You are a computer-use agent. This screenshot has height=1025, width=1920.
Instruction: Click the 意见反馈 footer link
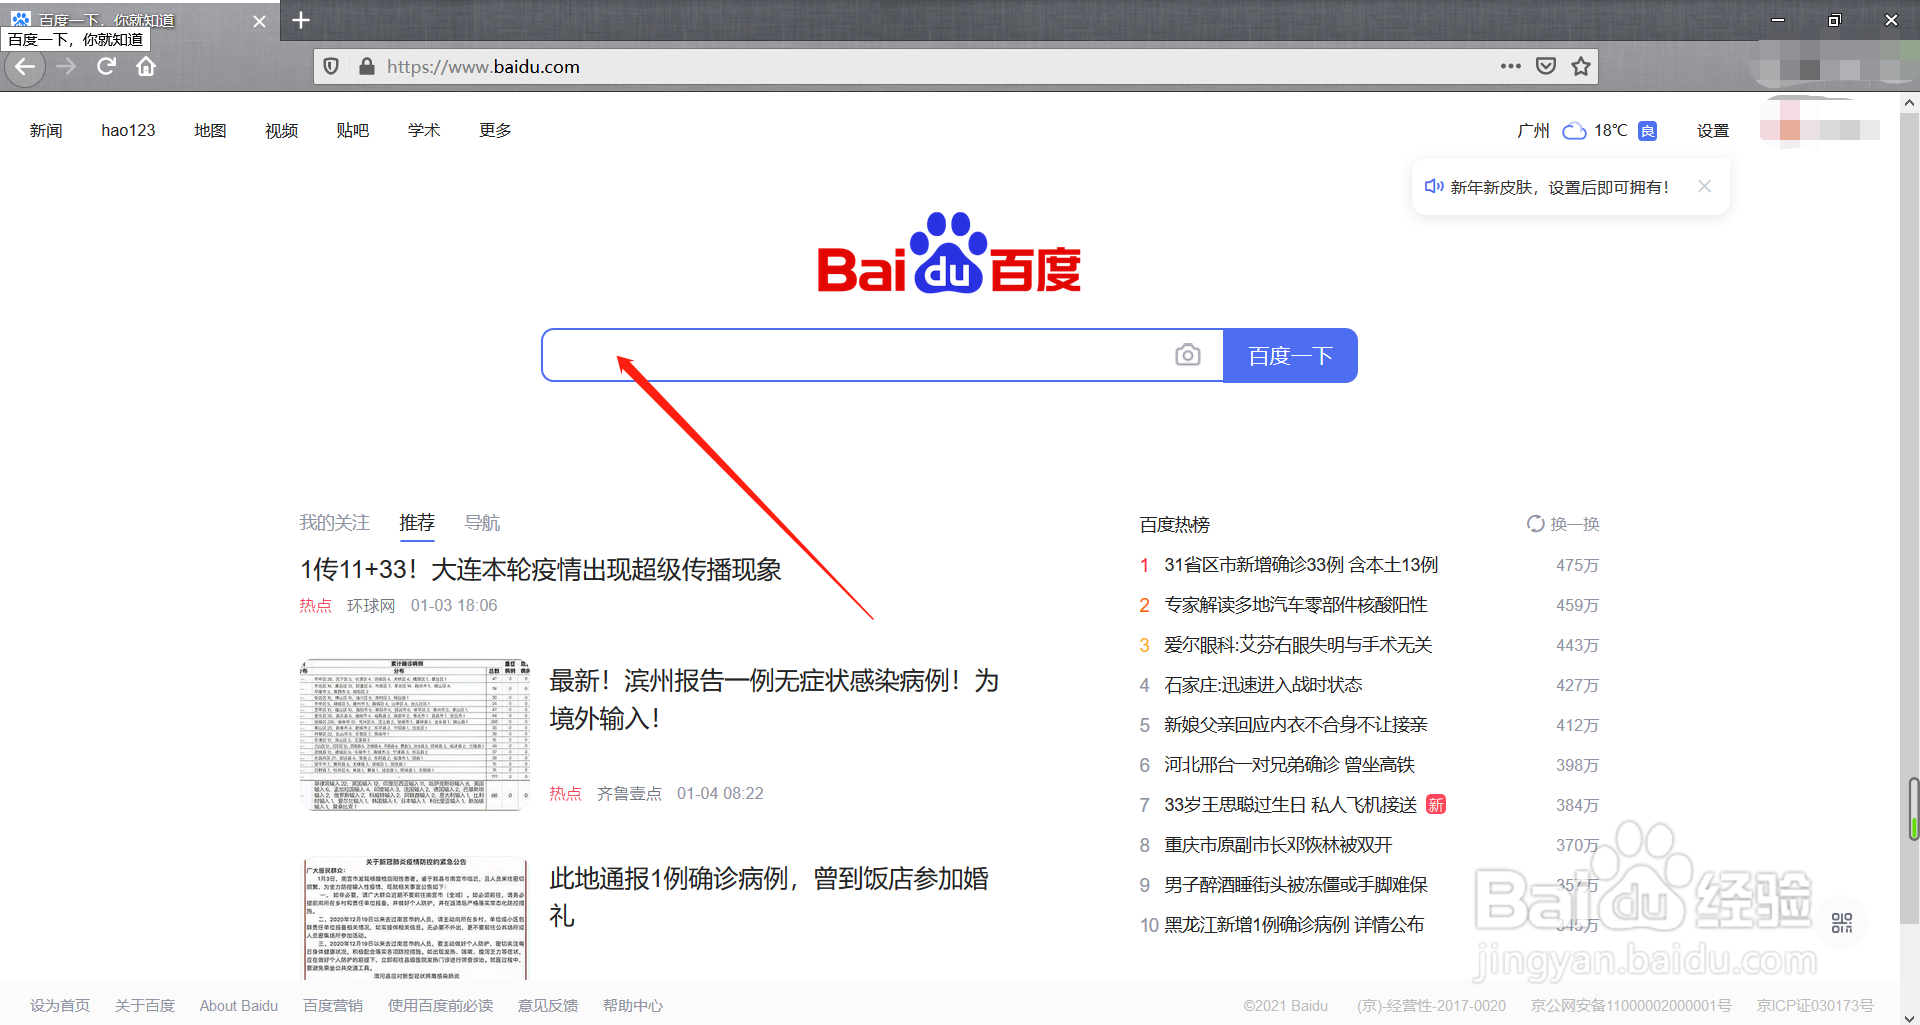[x=548, y=1005]
